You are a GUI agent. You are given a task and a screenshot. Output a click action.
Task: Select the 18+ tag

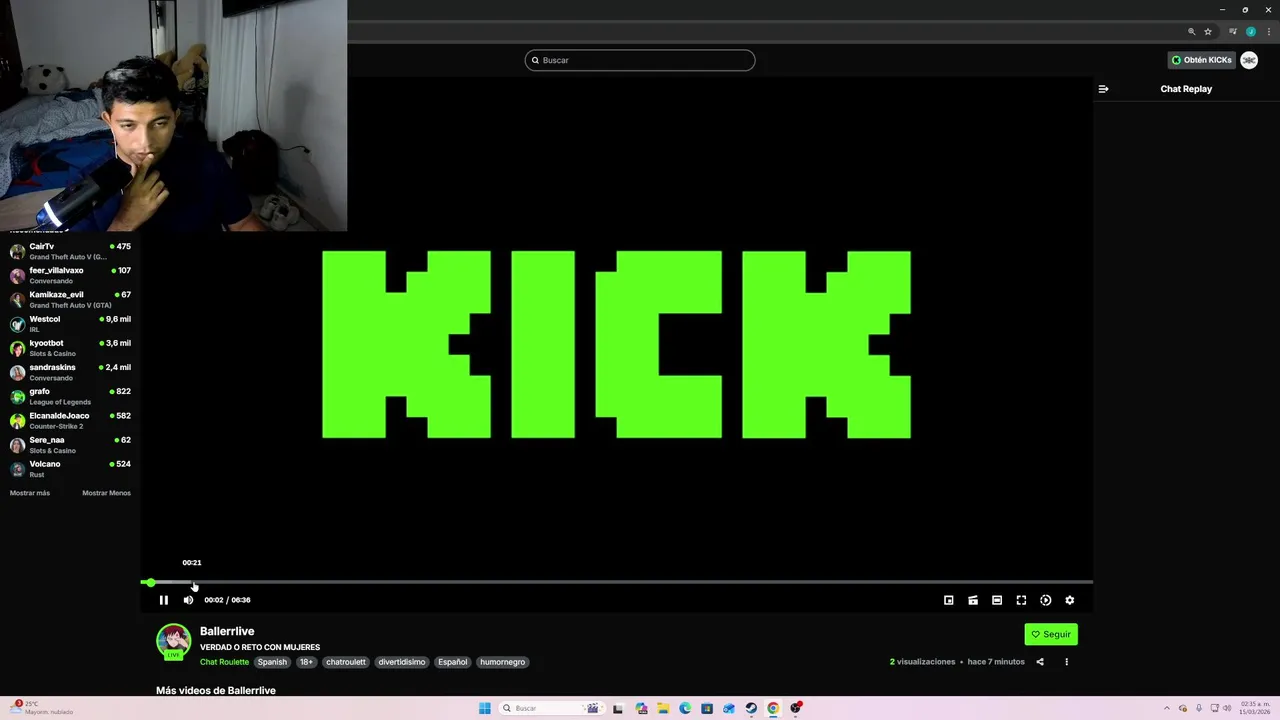click(306, 662)
